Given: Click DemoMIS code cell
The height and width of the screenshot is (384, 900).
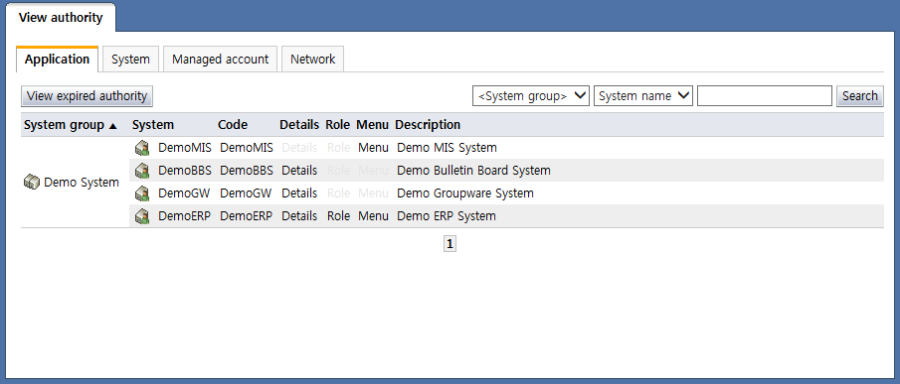Looking at the screenshot, I should (247, 148).
